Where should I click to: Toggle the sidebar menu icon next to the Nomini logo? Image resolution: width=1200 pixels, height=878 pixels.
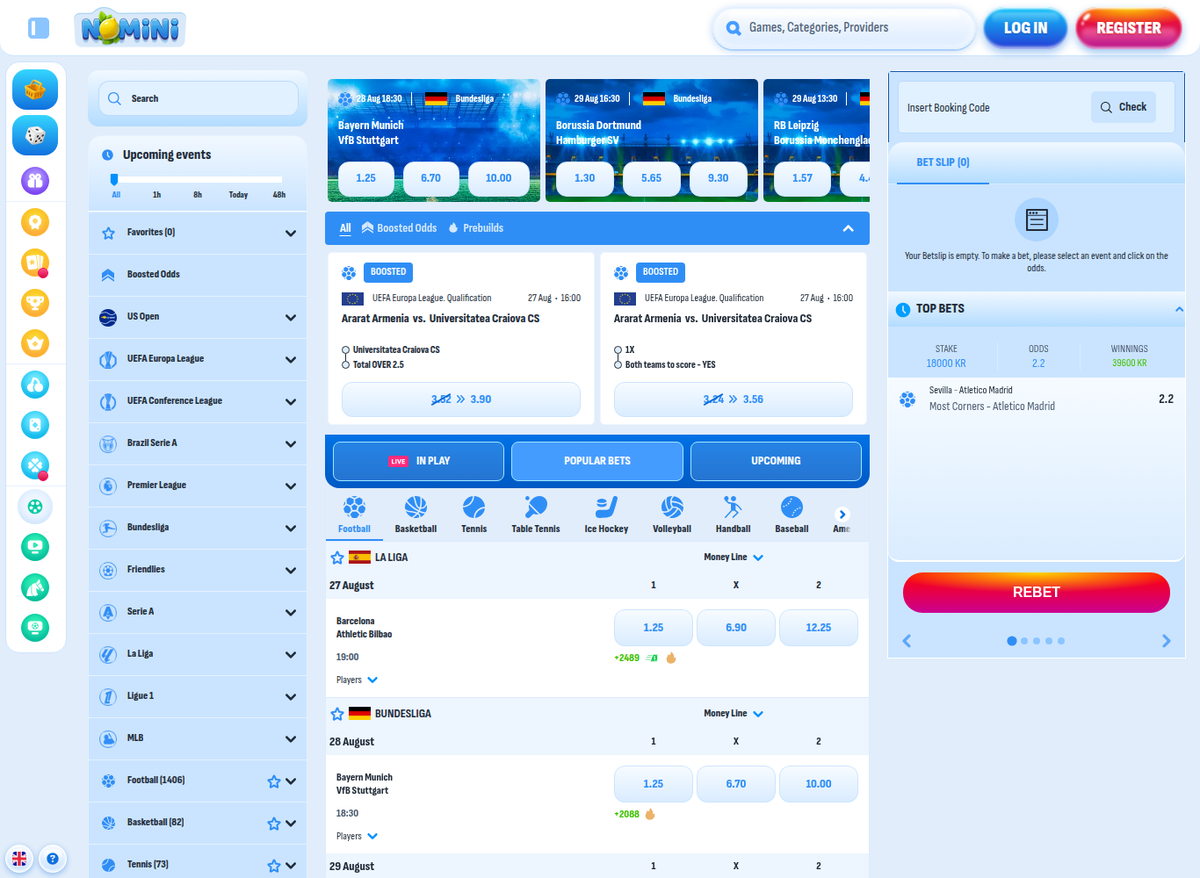[x=39, y=28]
